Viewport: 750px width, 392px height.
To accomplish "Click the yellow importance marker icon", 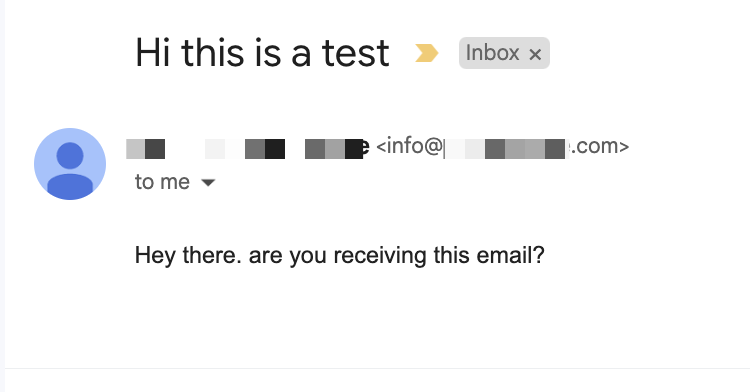I will [x=426, y=53].
